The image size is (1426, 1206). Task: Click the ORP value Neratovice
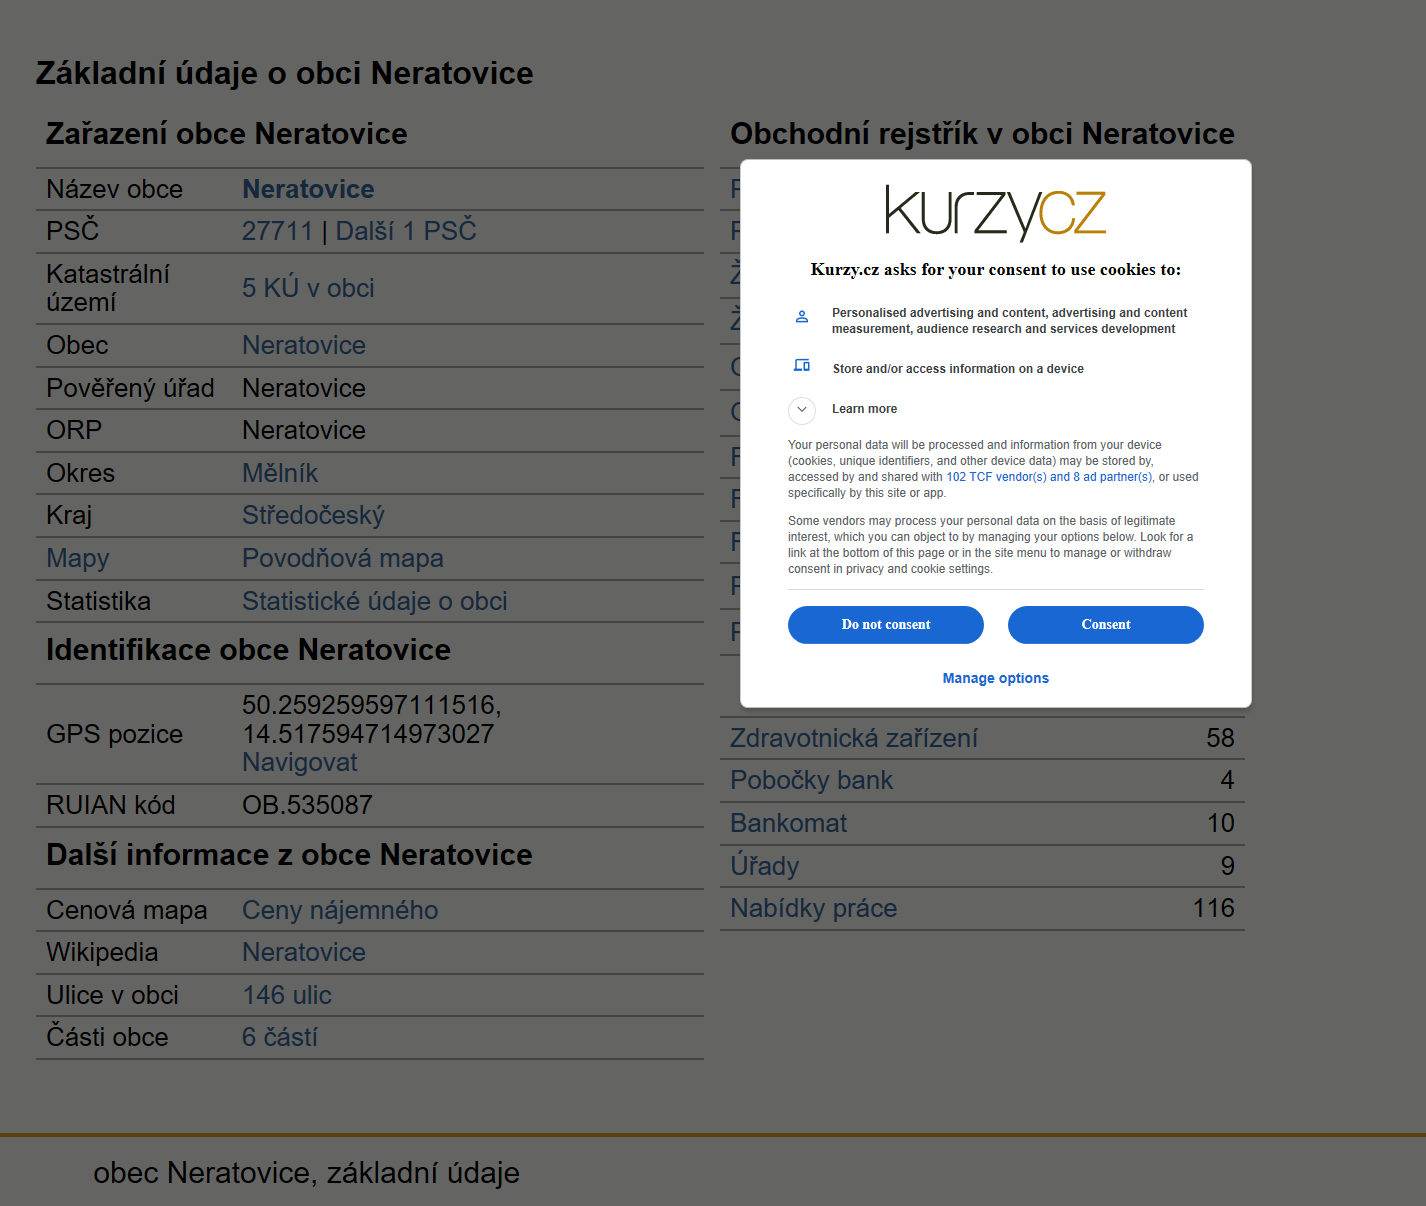point(304,430)
